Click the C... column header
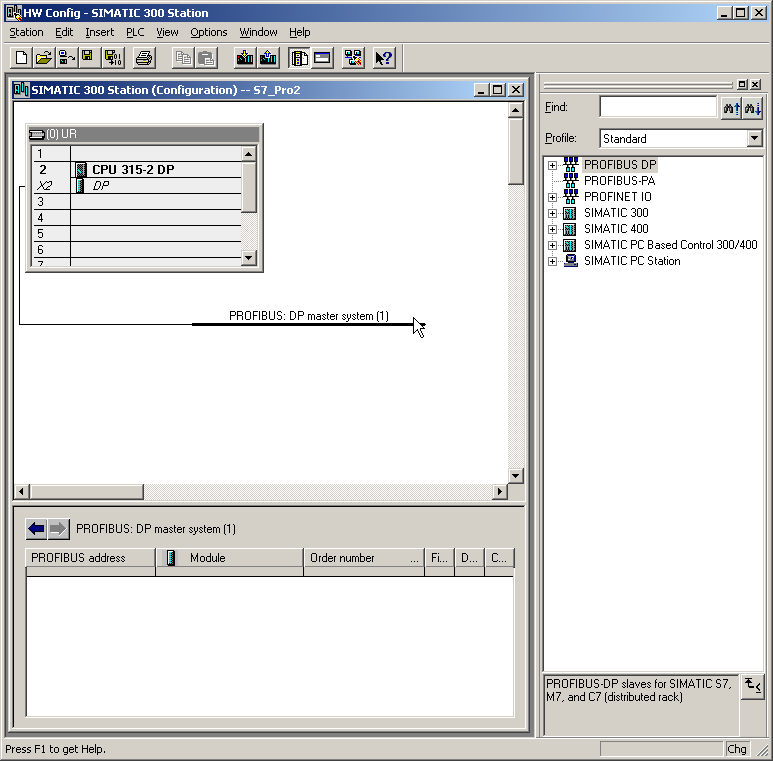 (x=499, y=558)
